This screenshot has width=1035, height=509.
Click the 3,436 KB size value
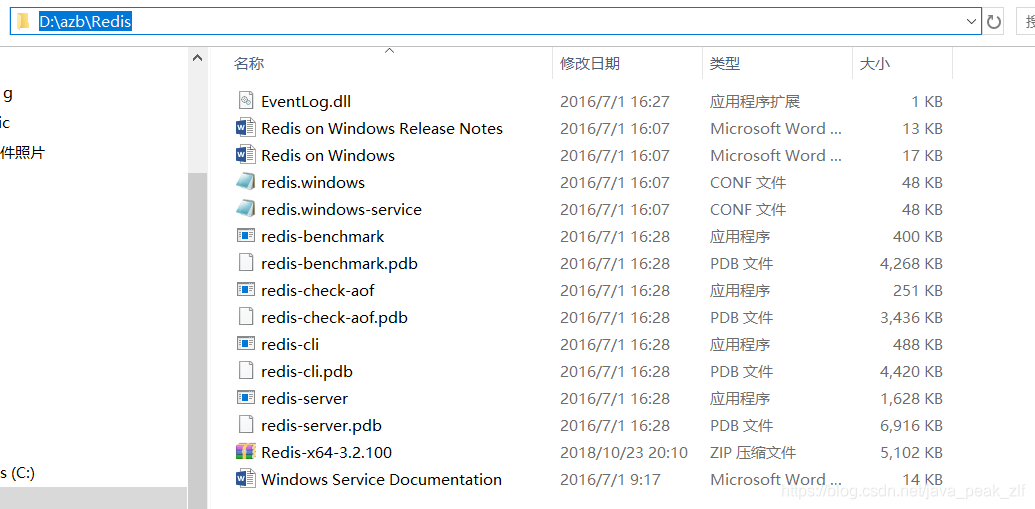[x=911, y=318]
